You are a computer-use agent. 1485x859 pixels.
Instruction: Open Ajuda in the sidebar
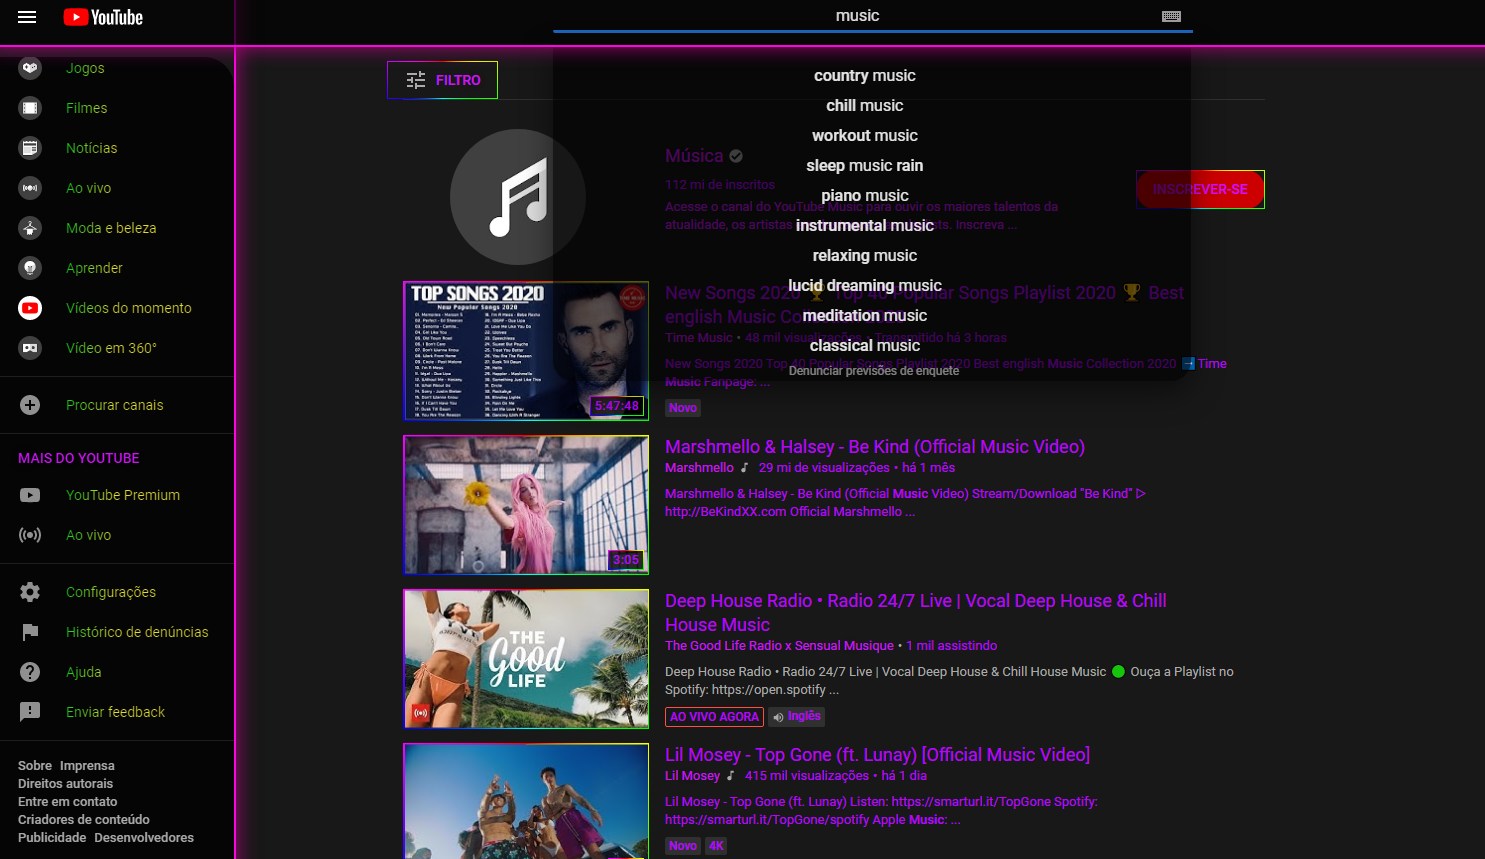(x=84, y=672)
